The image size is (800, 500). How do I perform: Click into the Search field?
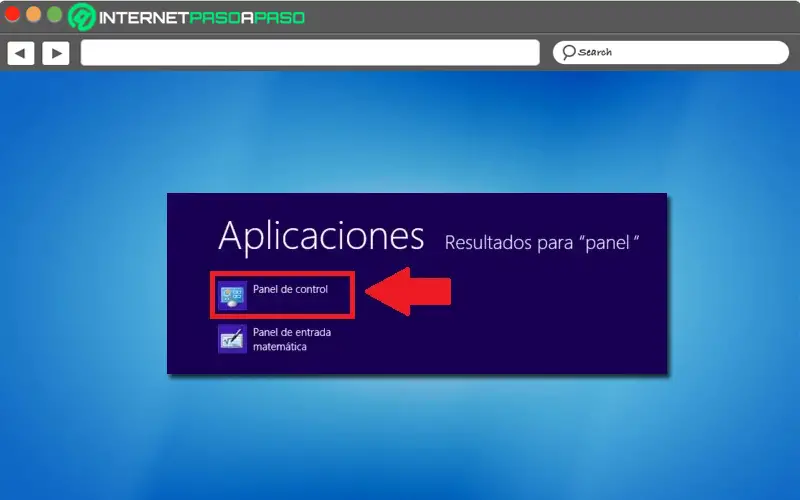tap(671, 52)
